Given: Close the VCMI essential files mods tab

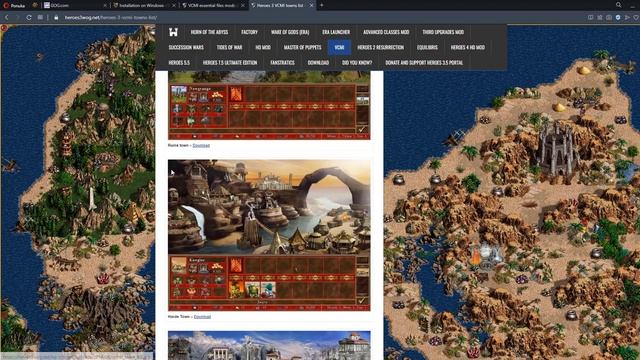Looking at the screenshot, I should (x=243, y=5).
